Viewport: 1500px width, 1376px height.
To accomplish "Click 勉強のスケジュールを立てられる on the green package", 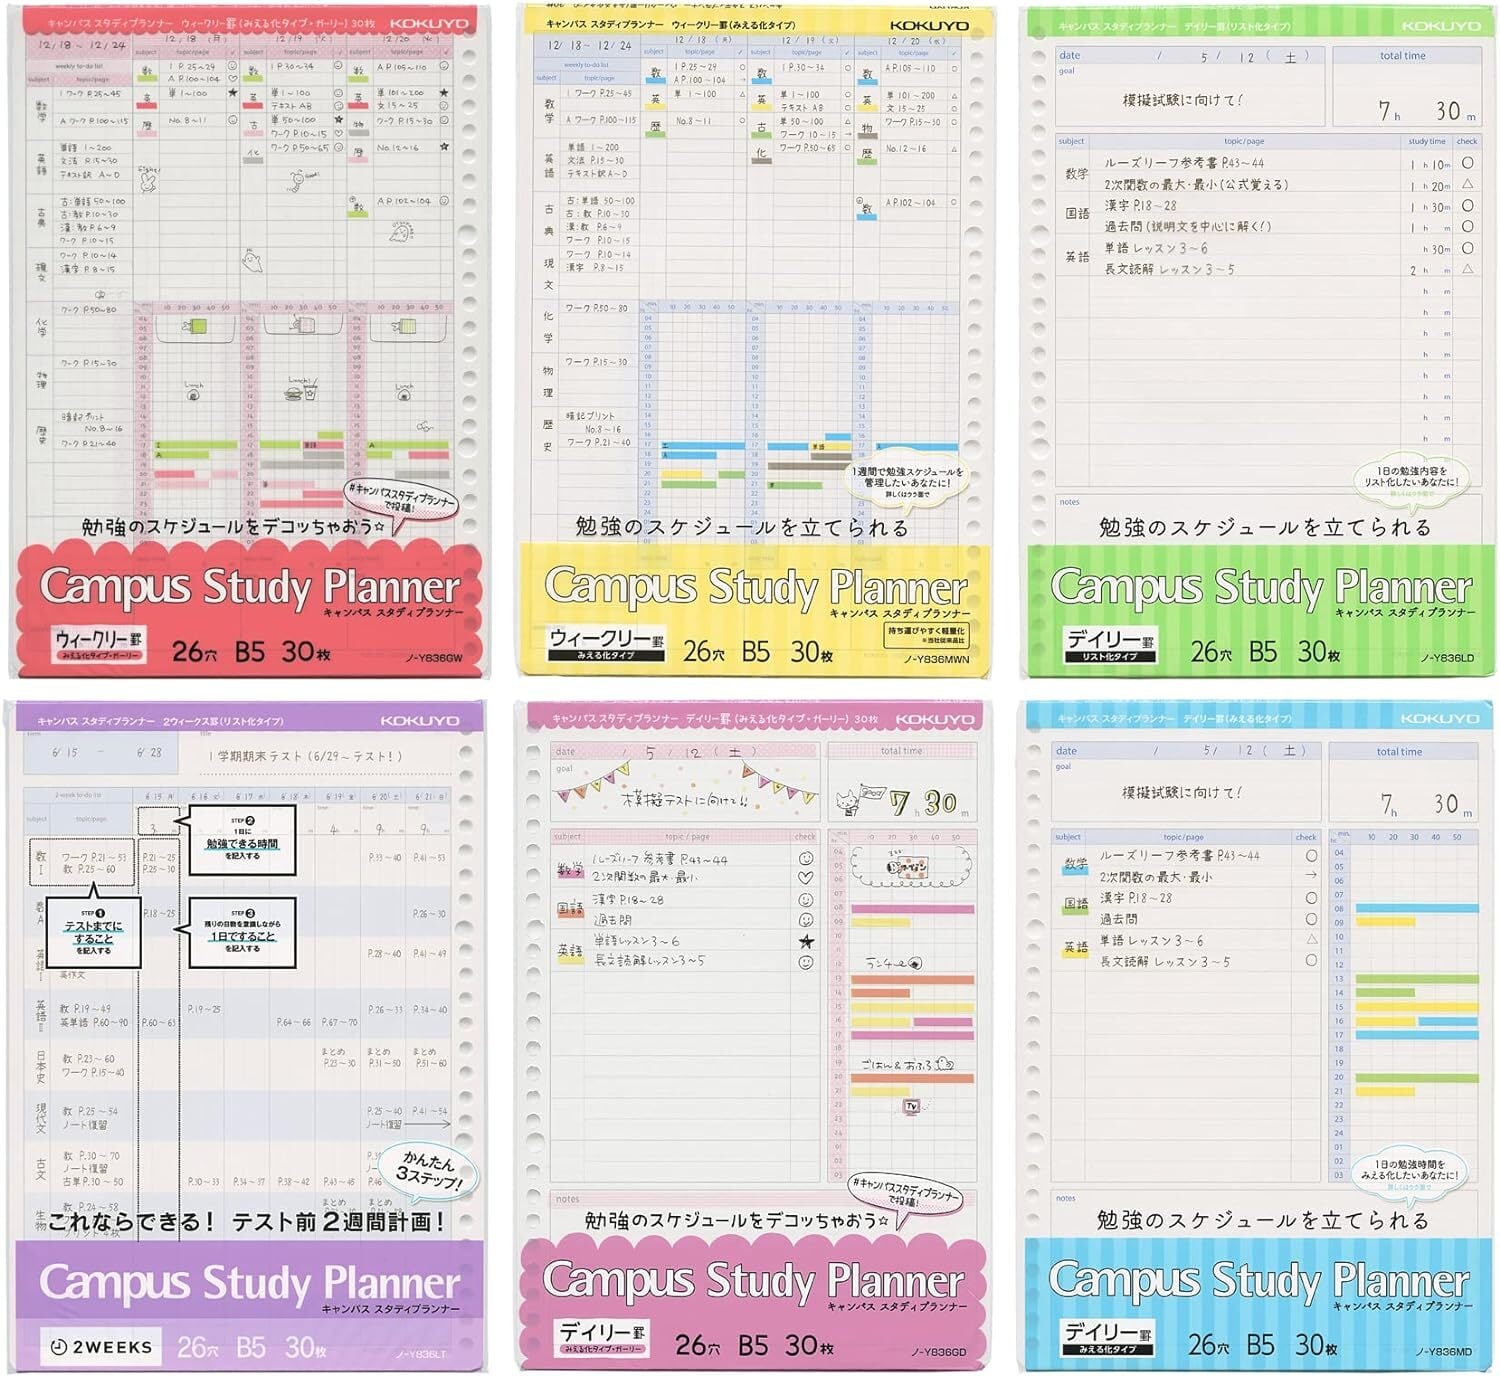I will tap(1265, 527).
